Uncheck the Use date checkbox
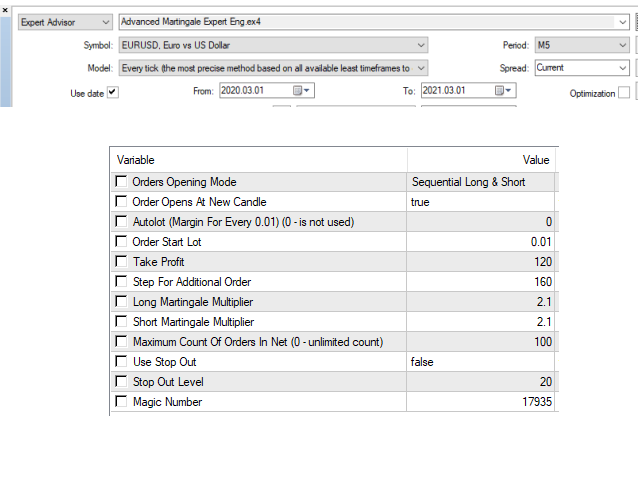Image resolution: width=640 pixels, height=480 pixels. point(113,93)
